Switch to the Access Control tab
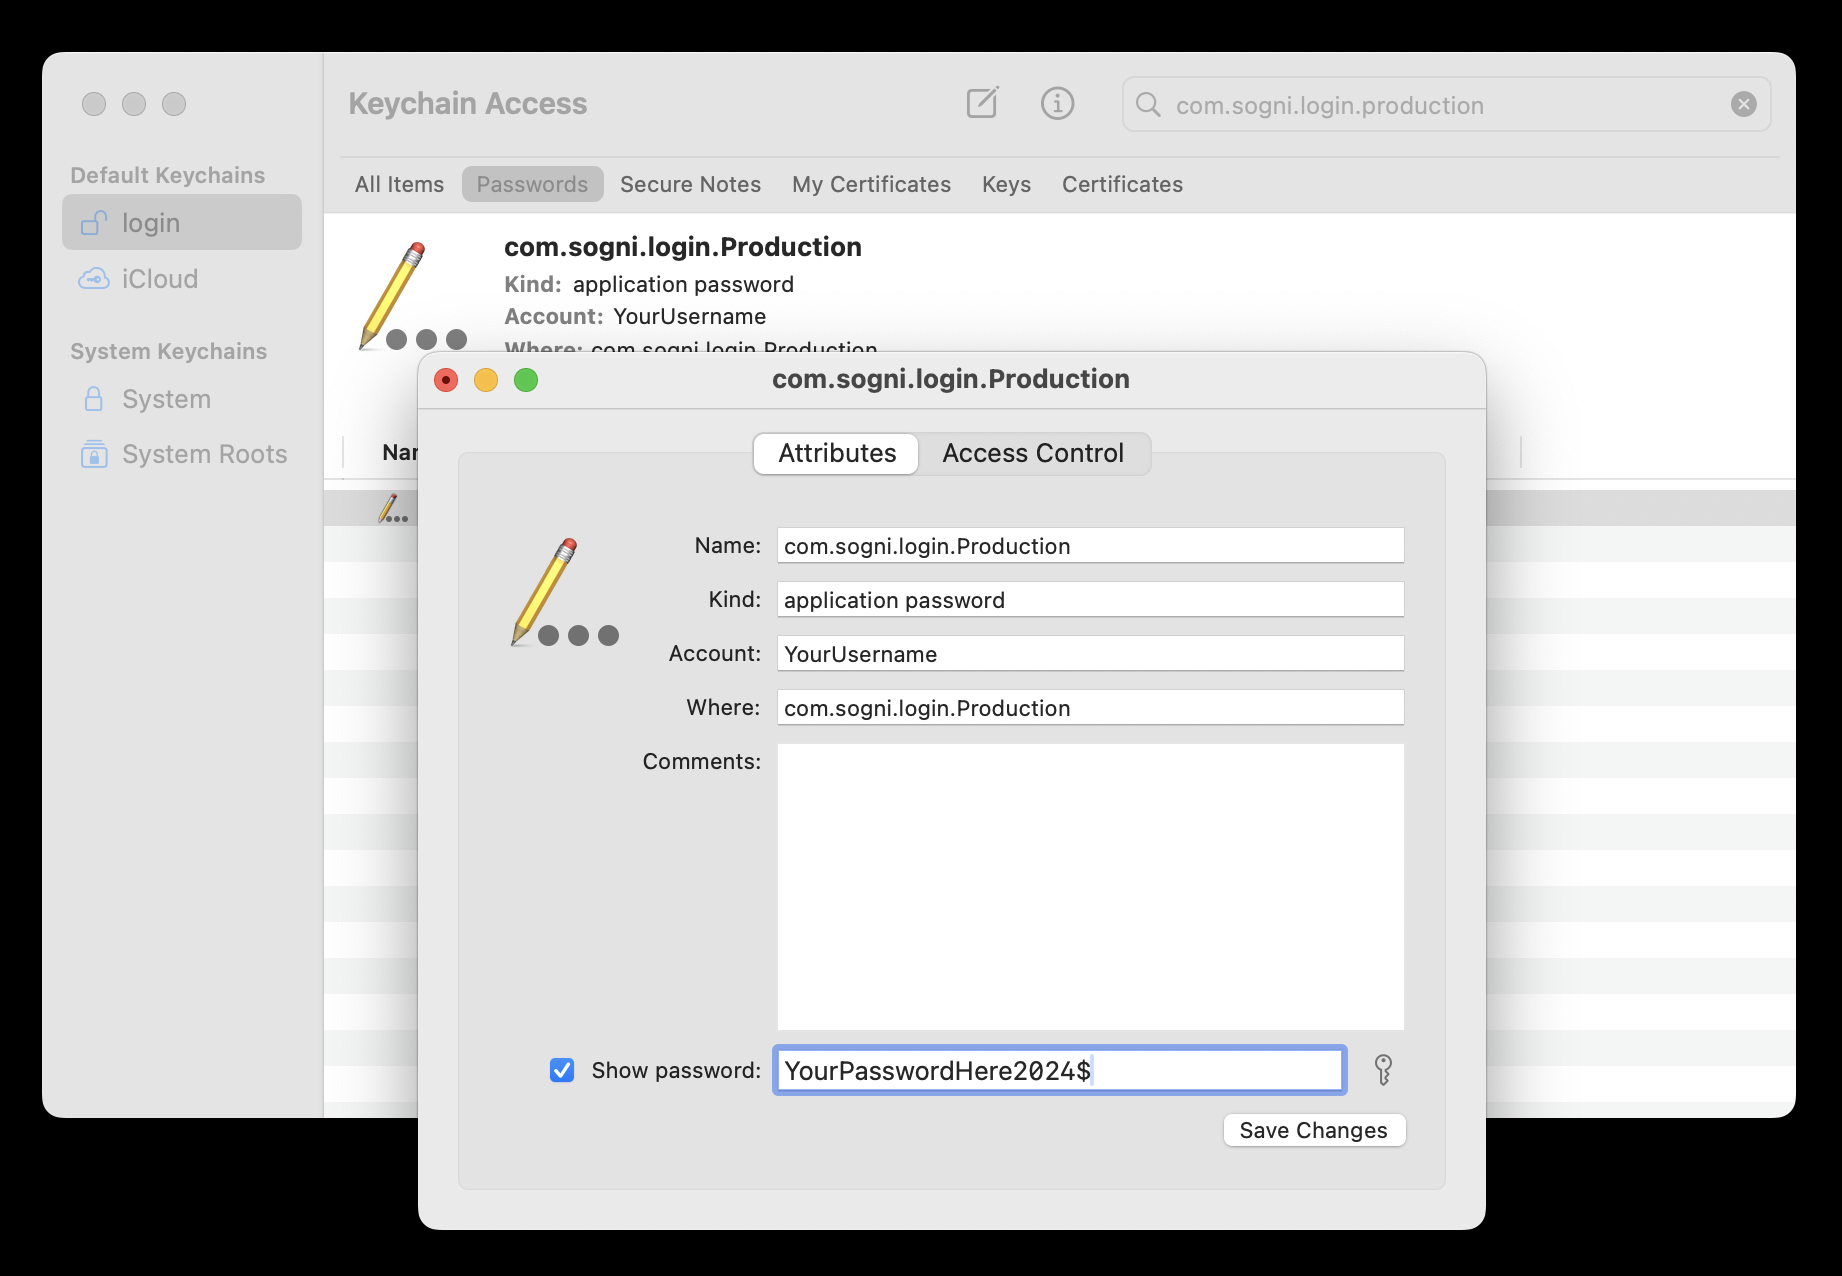1842x1276 pixels. [x=1032, y=453]
